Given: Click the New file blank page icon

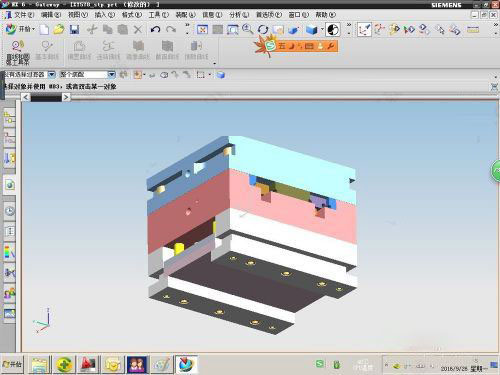Looking at the screenshot, I should (x=44, y=30).
